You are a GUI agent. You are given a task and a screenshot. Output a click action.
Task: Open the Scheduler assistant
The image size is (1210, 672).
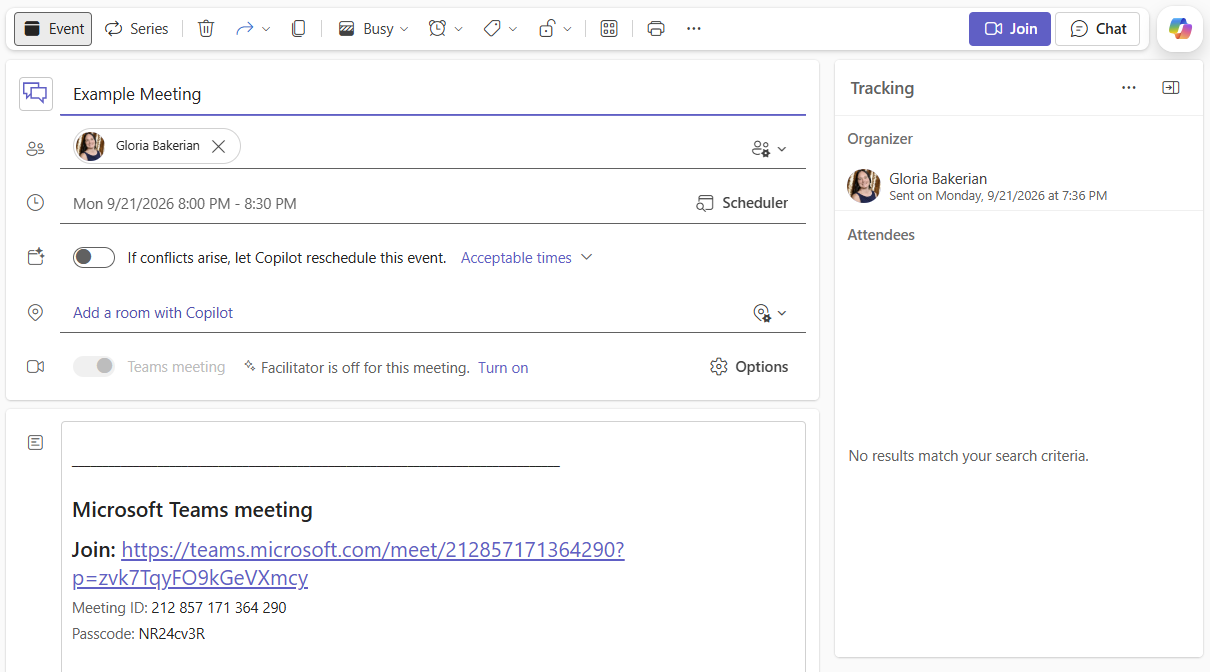742,203
